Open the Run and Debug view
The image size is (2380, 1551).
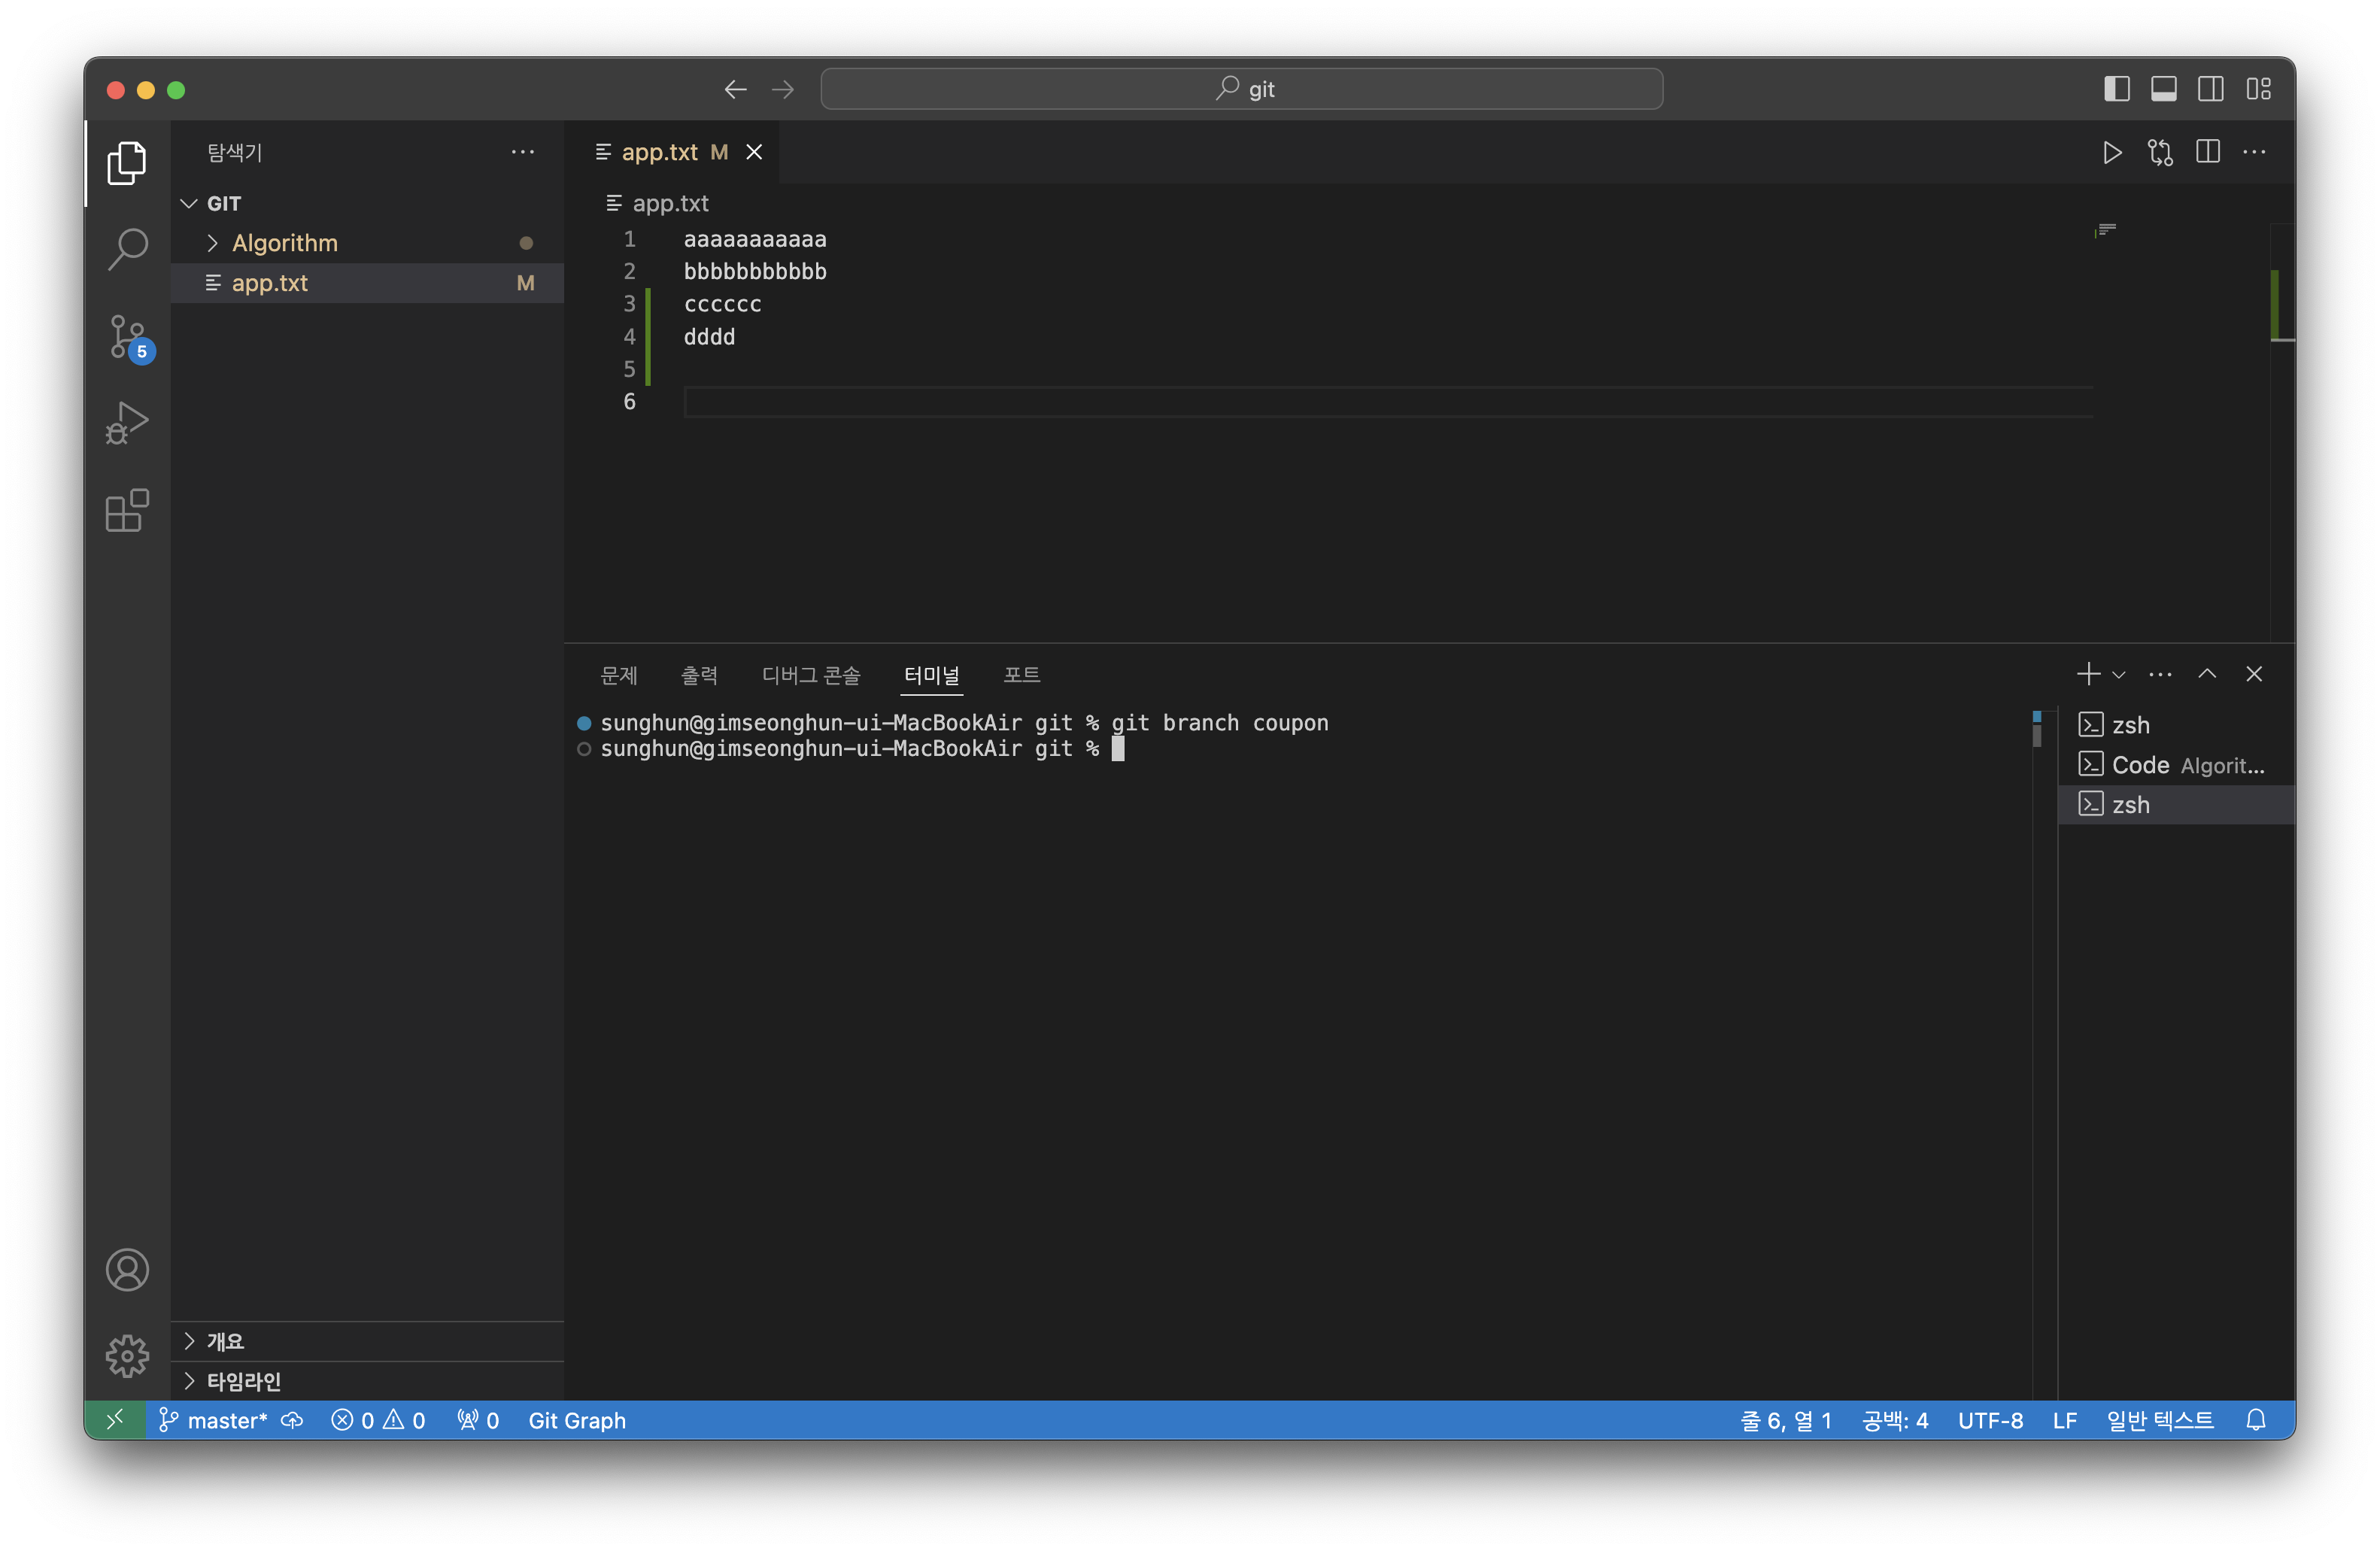128,423
